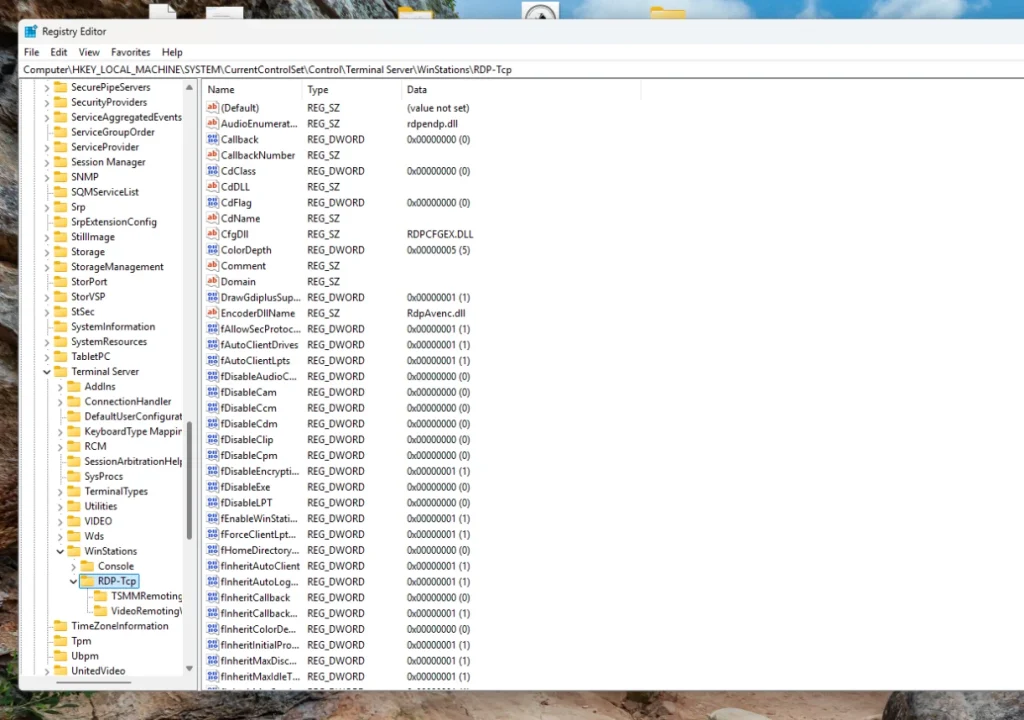Viewport: 1024px width, 720px height.
Task: Click the DWORD icon next to fDisableLPT
Action: click(212, 502)
